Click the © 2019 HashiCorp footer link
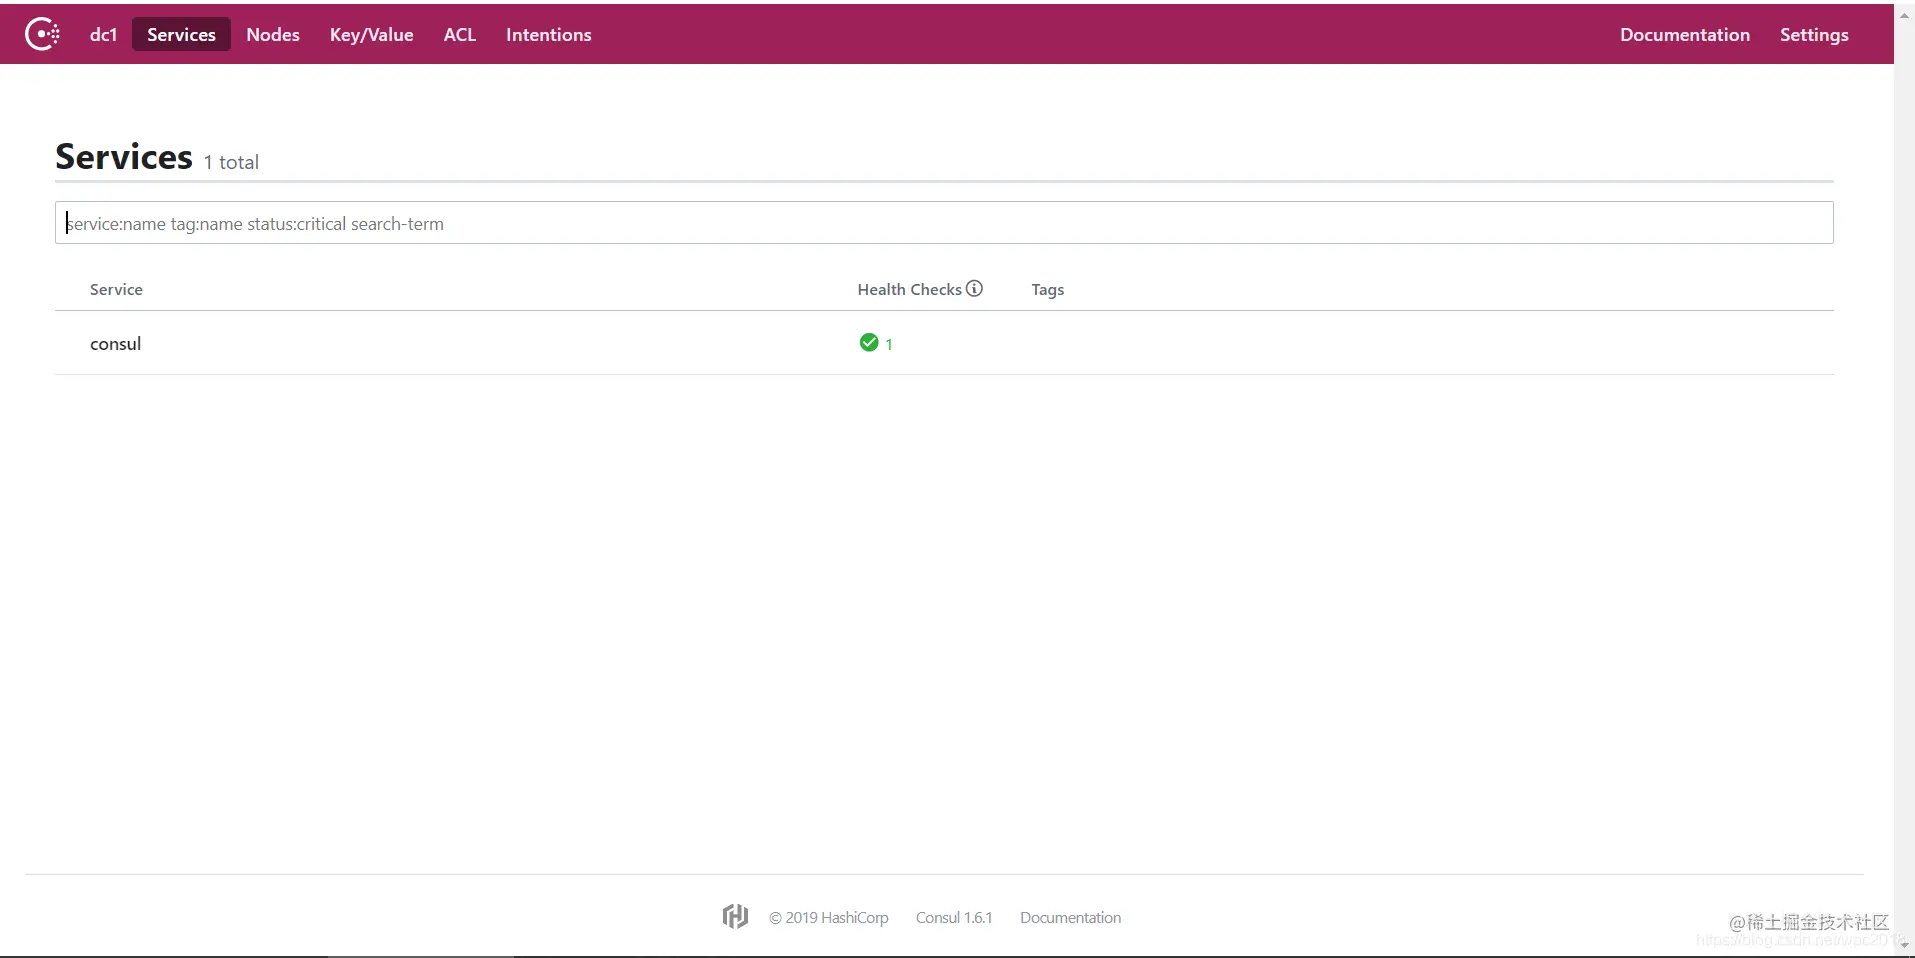The image size is (1915, 958). point(829,917)
